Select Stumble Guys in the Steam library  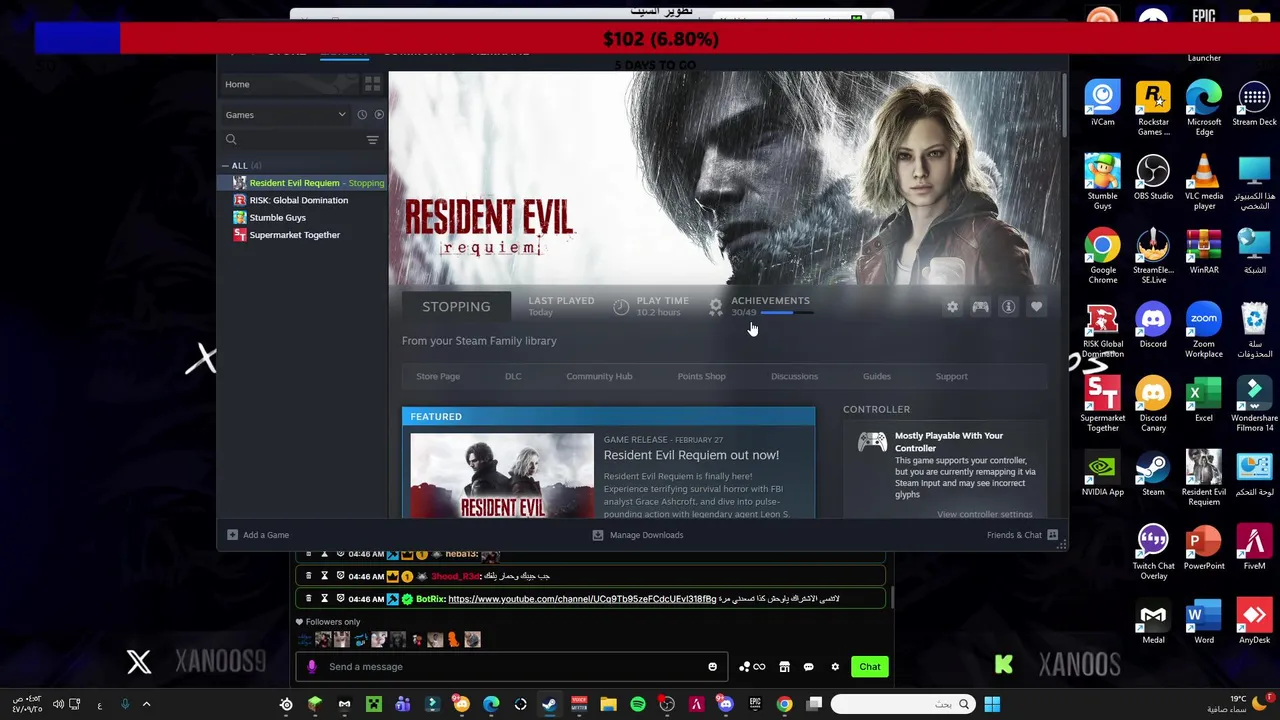[303, 217]
